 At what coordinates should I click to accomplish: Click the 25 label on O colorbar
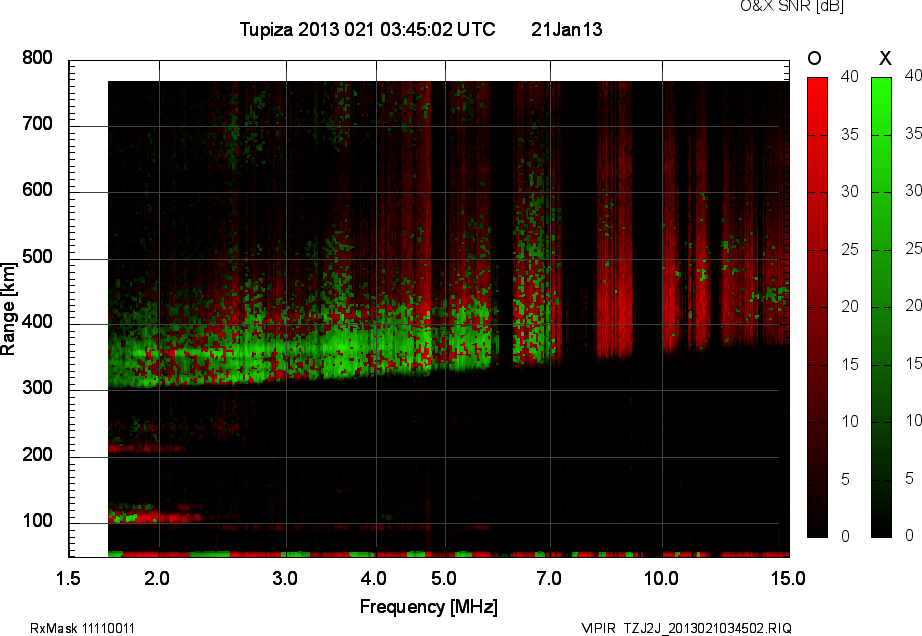849,250
